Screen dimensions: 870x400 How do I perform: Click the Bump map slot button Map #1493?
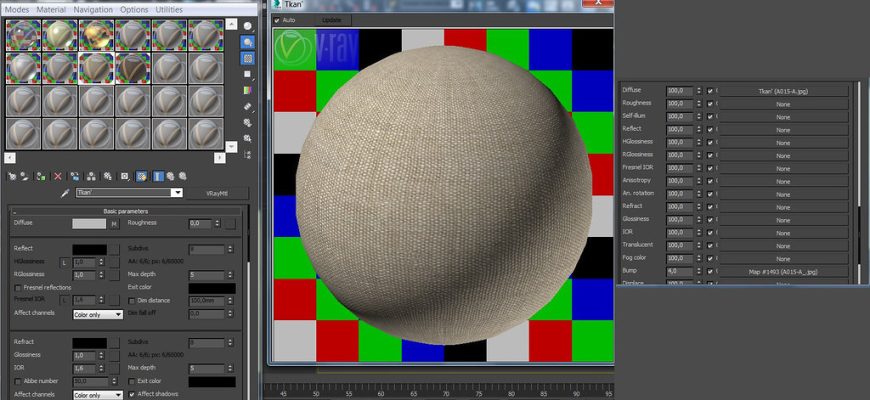pos(783,271)
